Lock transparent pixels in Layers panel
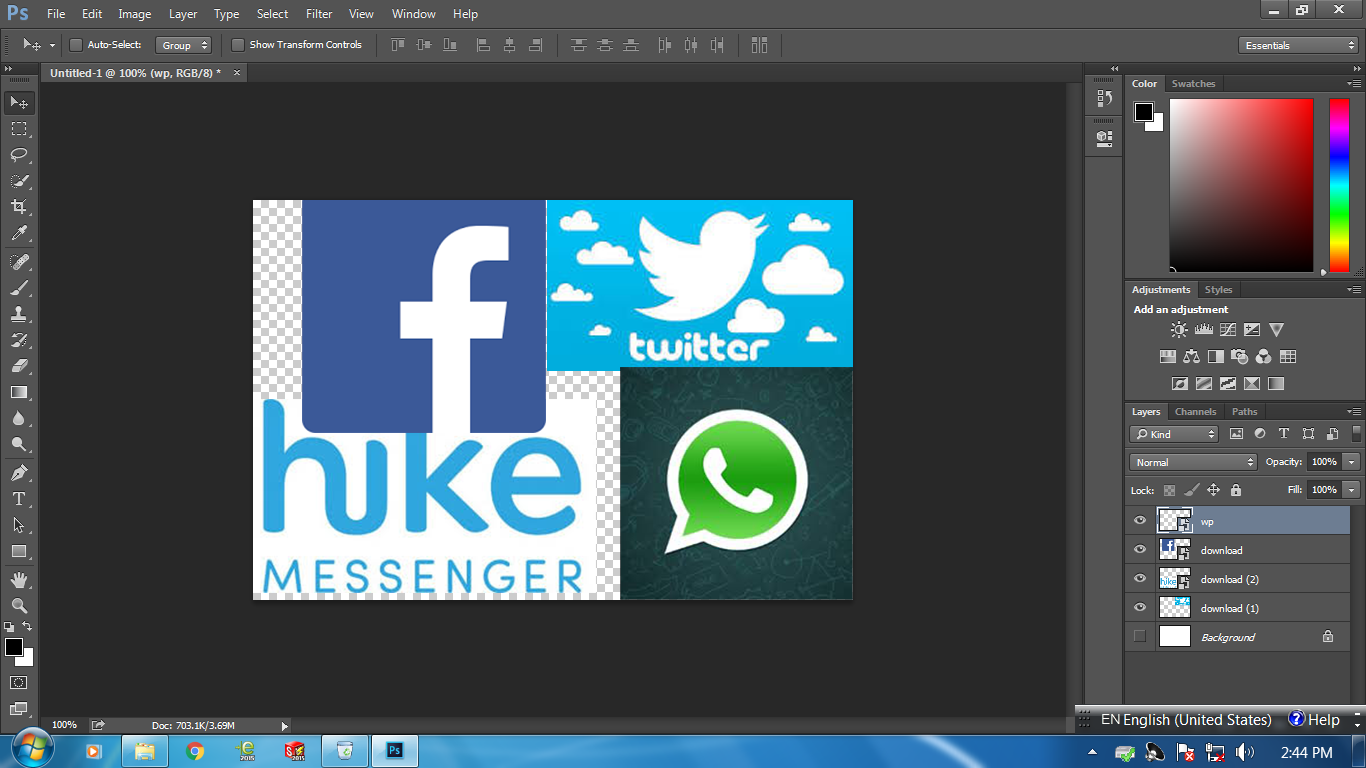 click(1168, 490)
